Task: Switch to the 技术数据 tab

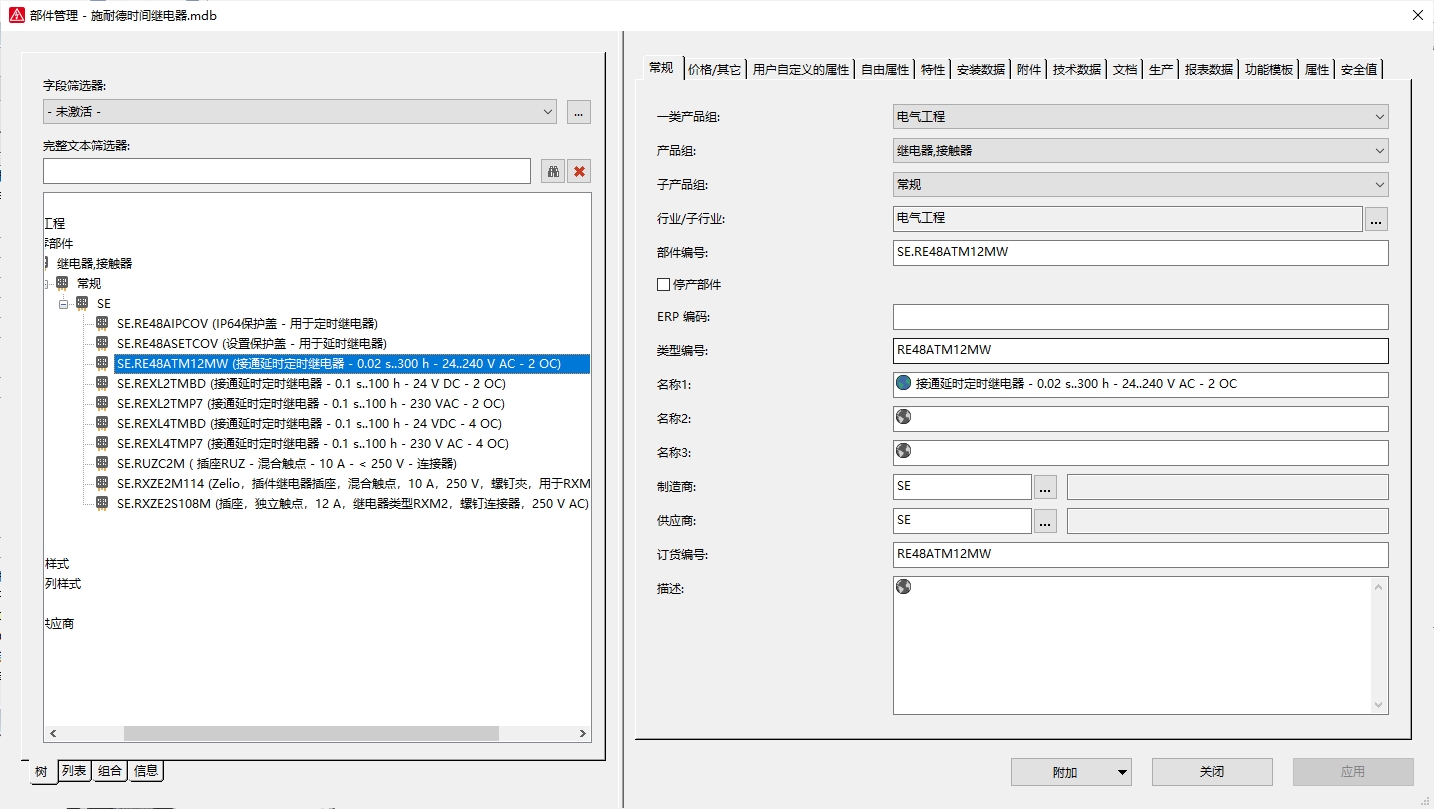Action: 1076,69
